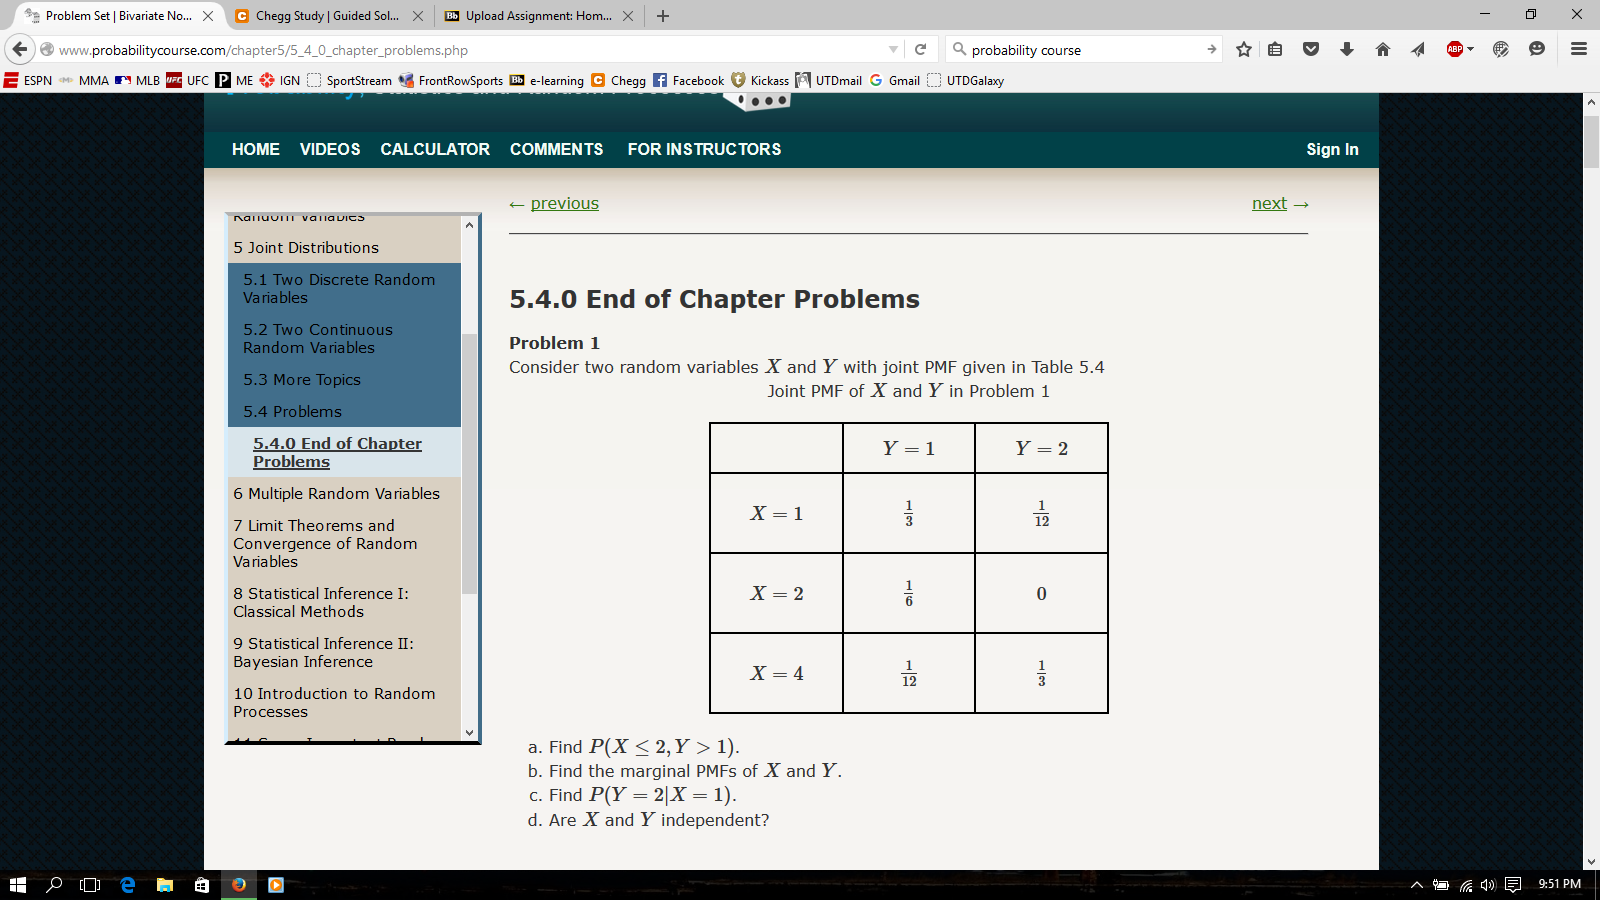
Task: Click Sign In at top right
Action: pos(1332,149)
